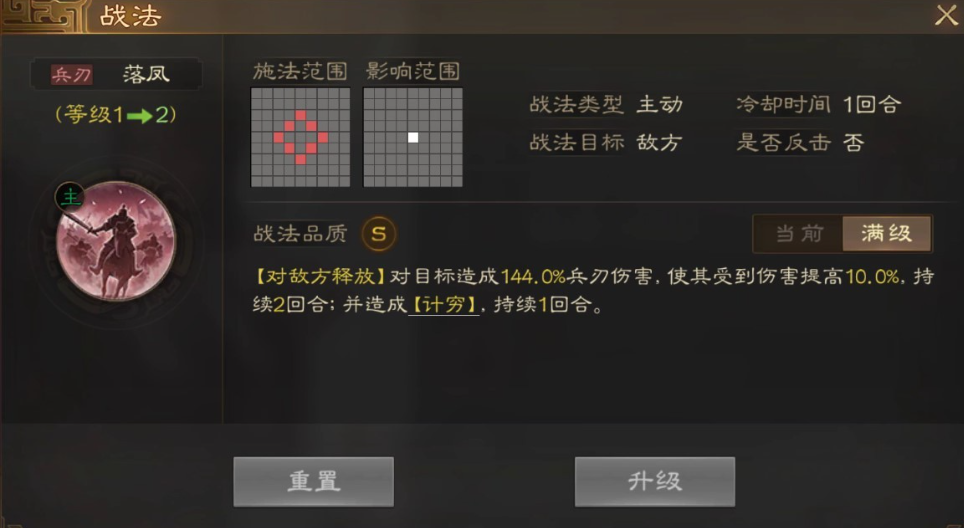Click the 落凤 skill name label
Screen dimensions: 964x528
point(146,74)
